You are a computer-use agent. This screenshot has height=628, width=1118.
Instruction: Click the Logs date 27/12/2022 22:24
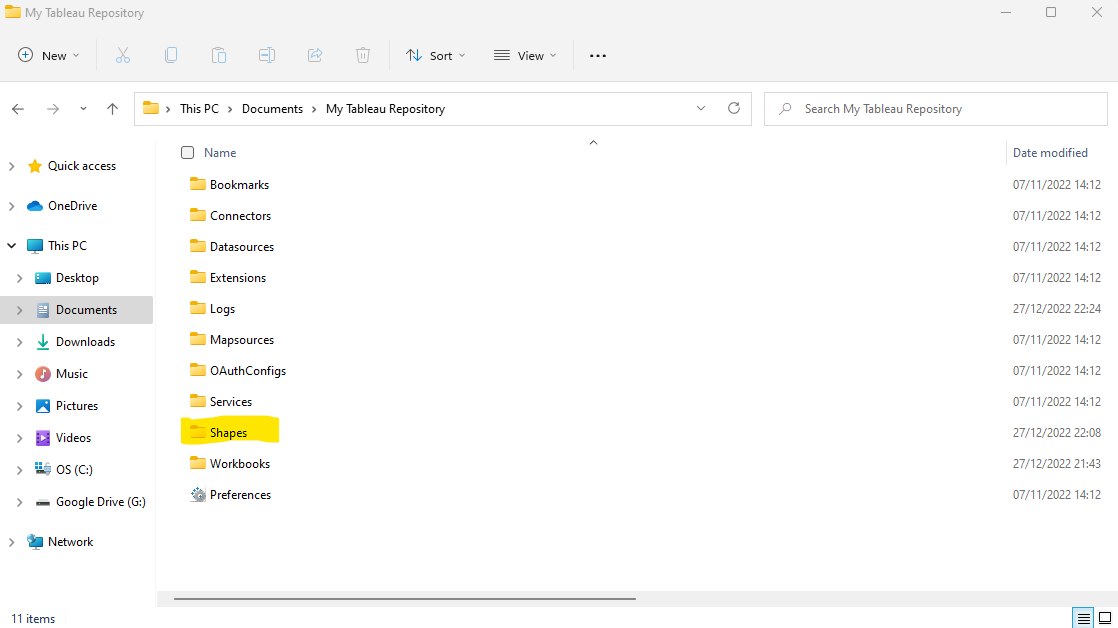[x=1057, y=309]
